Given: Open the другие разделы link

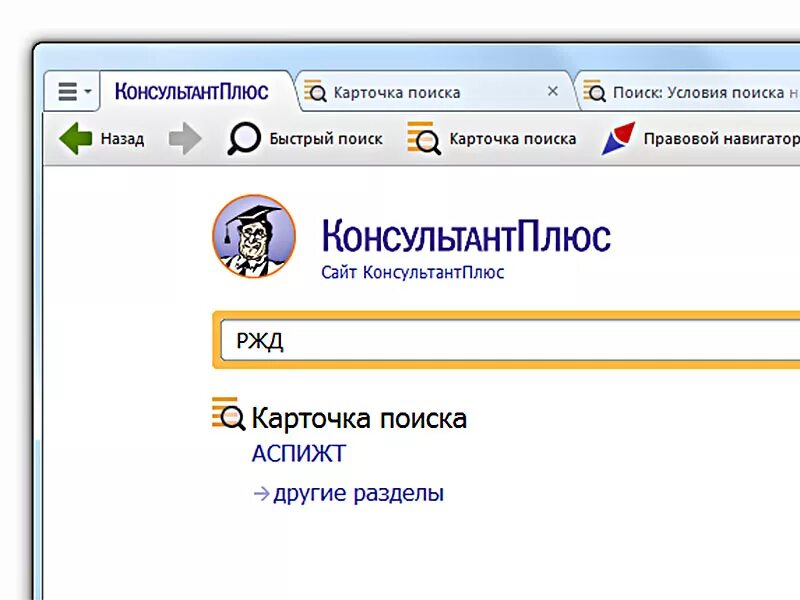Looking at the screenshot, I should [358, 493].
